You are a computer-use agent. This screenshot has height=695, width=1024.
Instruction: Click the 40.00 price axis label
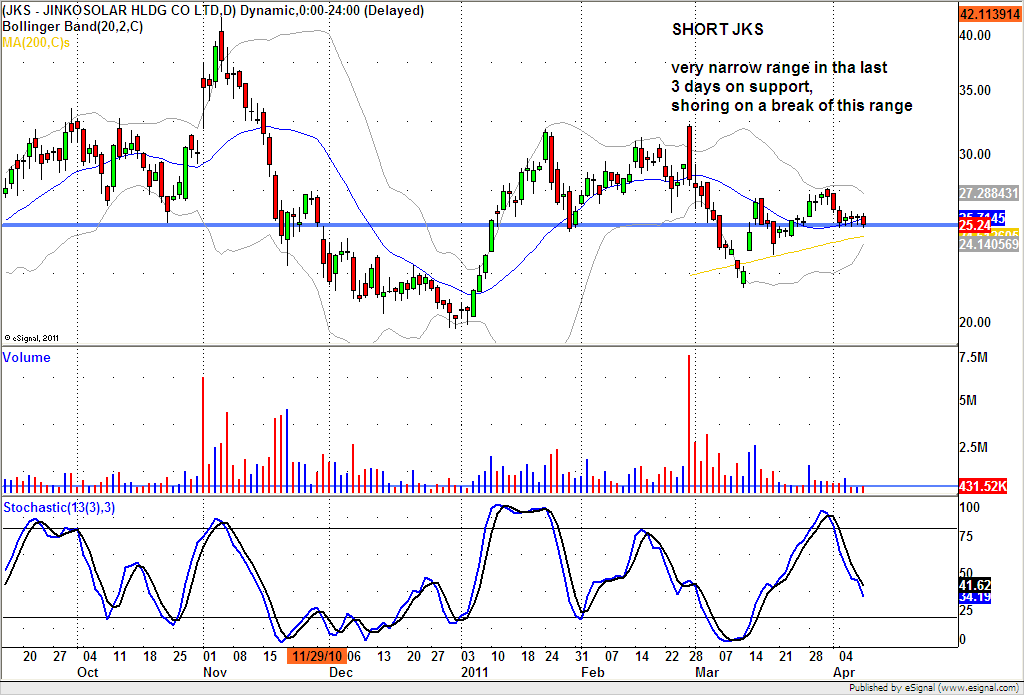click(x=975, y=35)
